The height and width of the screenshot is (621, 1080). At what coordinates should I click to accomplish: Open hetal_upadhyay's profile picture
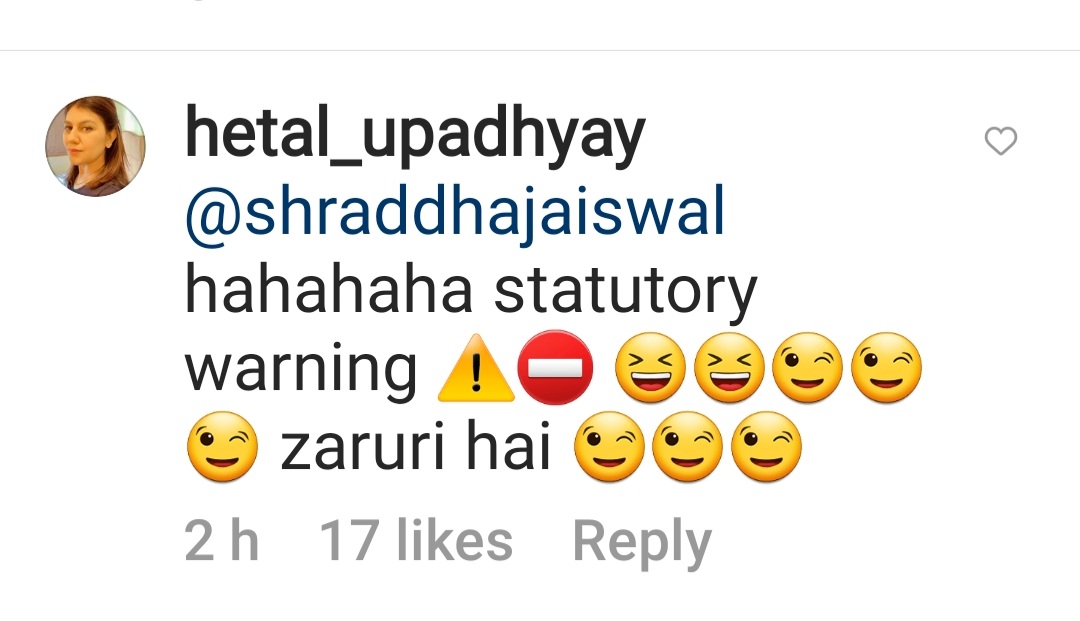tap(95, 146)
